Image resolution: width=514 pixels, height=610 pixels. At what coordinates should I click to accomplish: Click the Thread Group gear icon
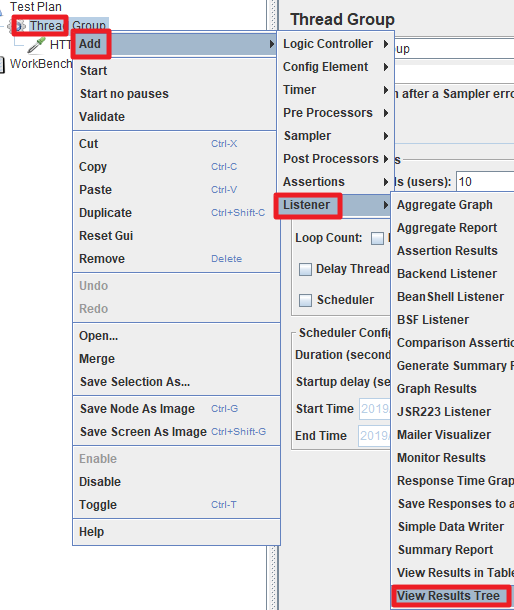coord(19,26)
